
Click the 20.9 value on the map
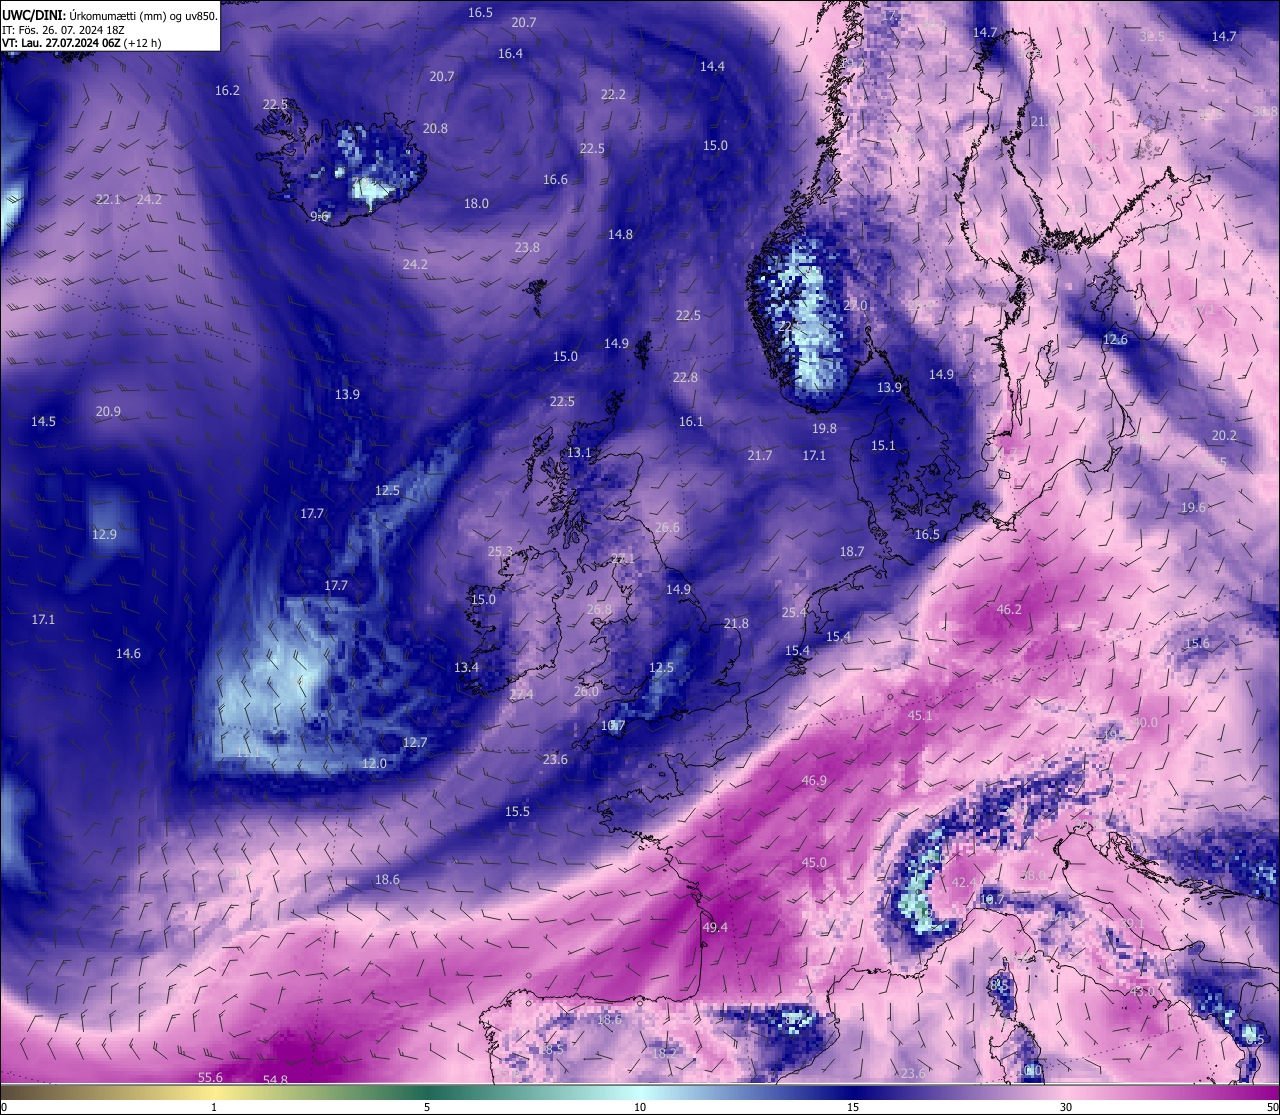coord(108,412)
